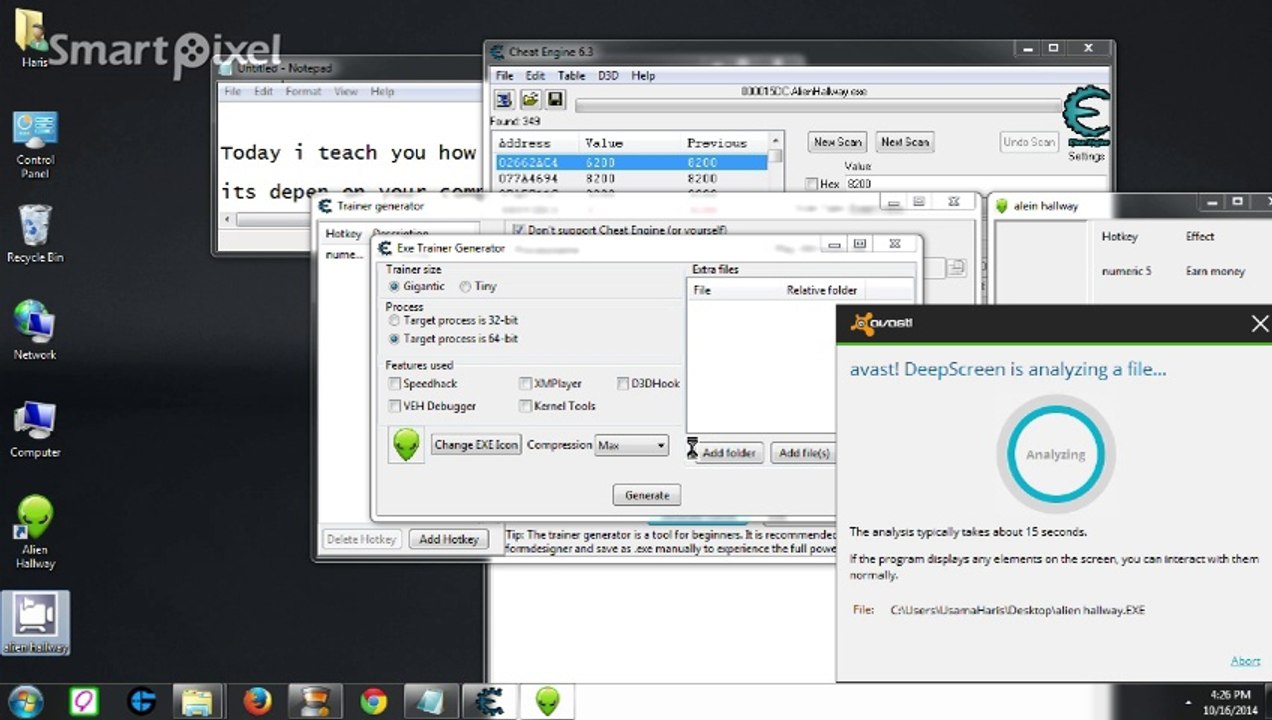This screenshot has height=720, width=1272.
Task: Click Next Scan in Cheat Engine
Action: tap(905, 142)
